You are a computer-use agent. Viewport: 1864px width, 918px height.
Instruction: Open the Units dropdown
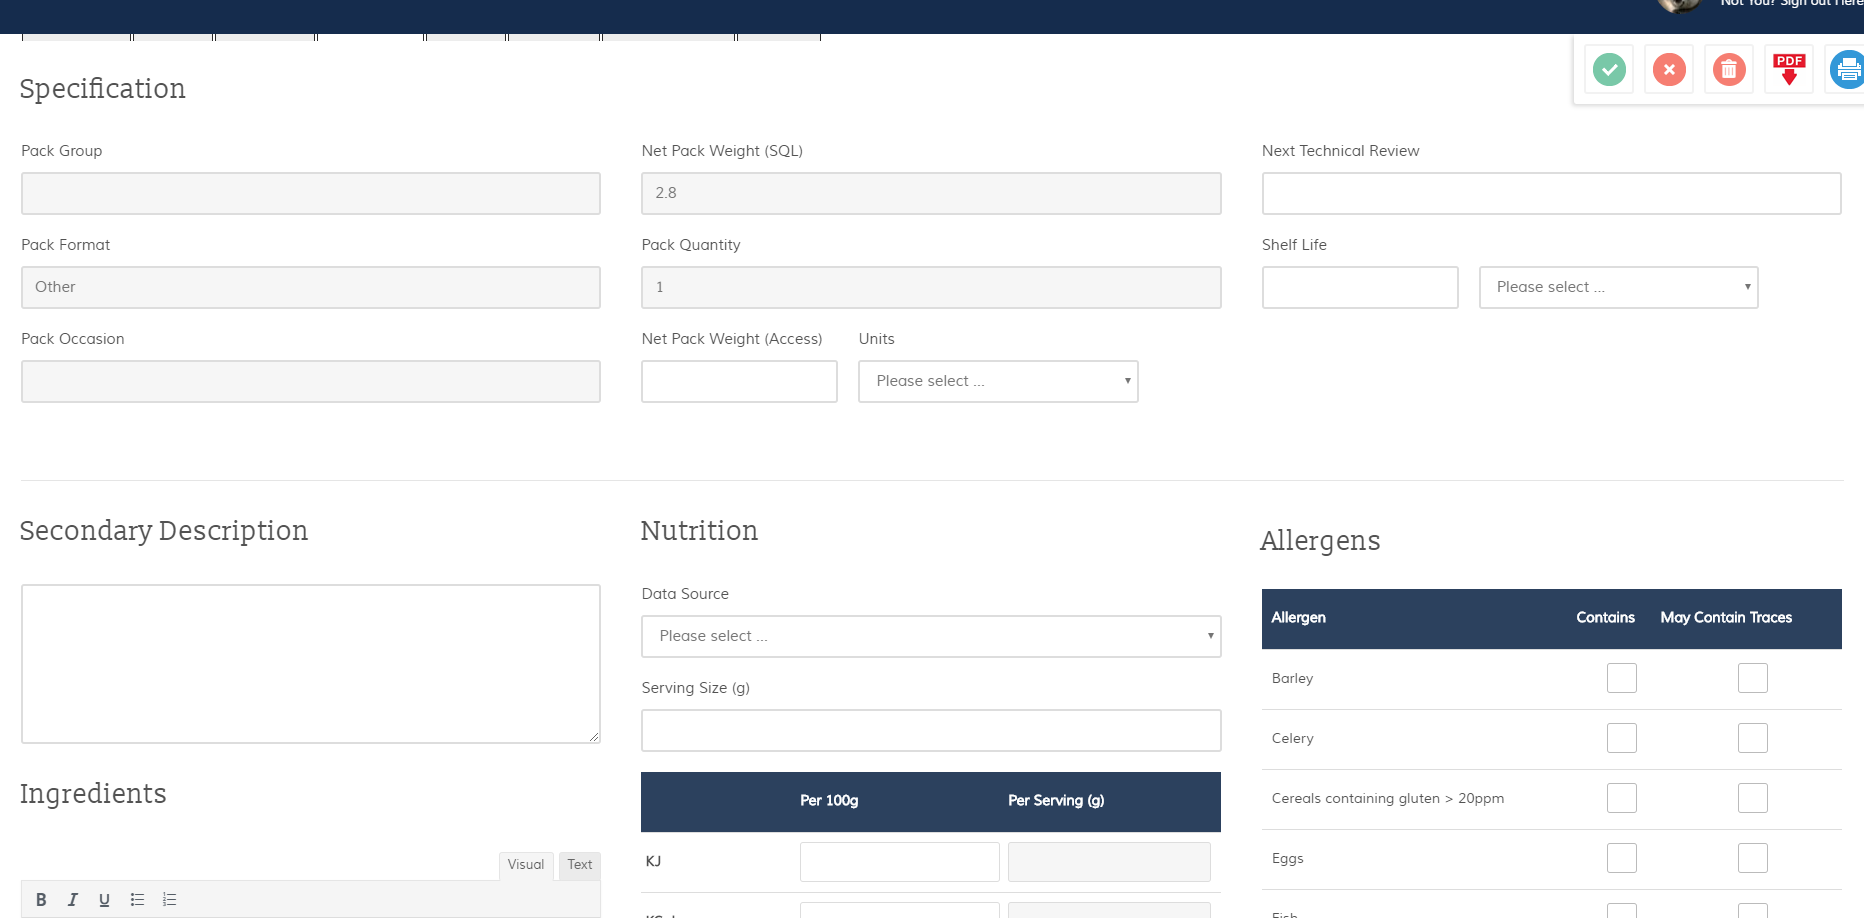pyautogui.click(x=998, y=381)
